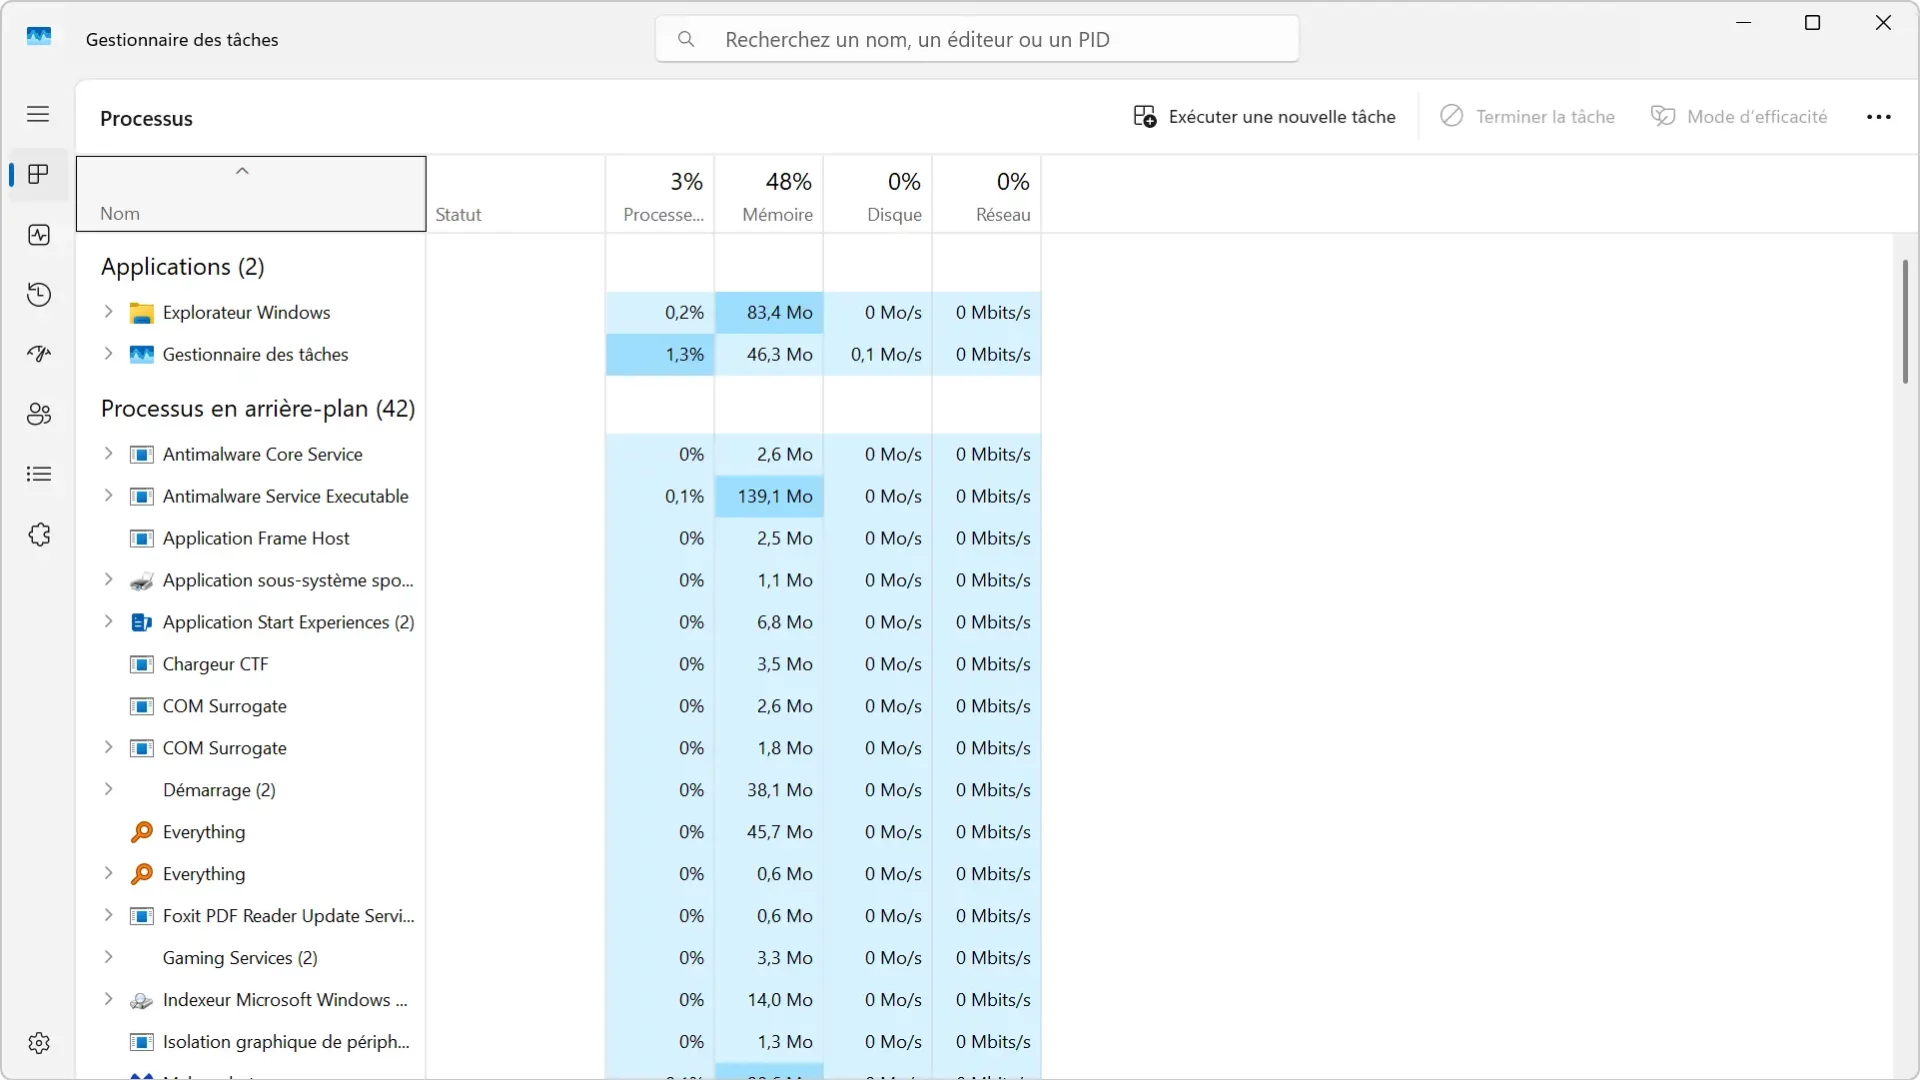The width and height of the screenshot is (1920, 1080).
Task: Open the Details list icon in sidebar
Action: [39, 474]
